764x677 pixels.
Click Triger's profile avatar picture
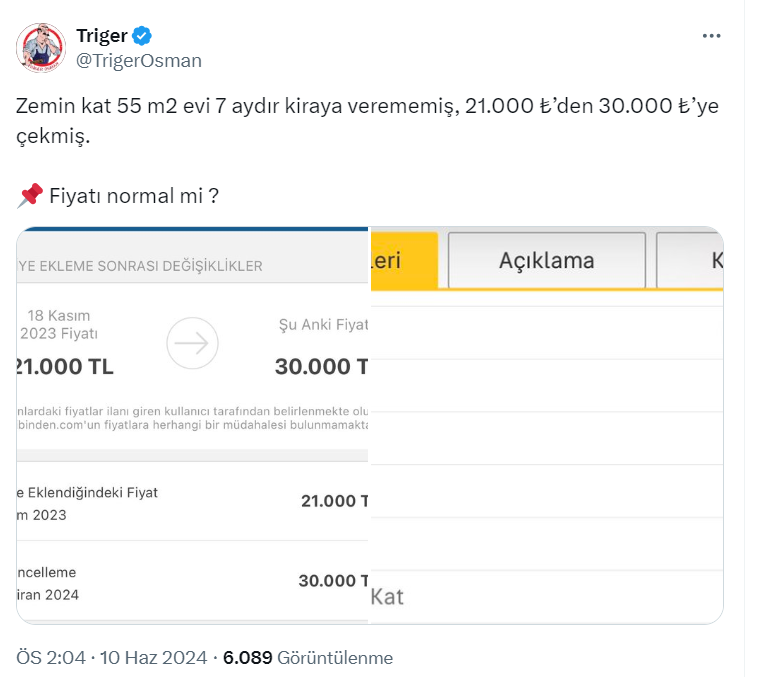pyautogui.click(x=41, y=48)
